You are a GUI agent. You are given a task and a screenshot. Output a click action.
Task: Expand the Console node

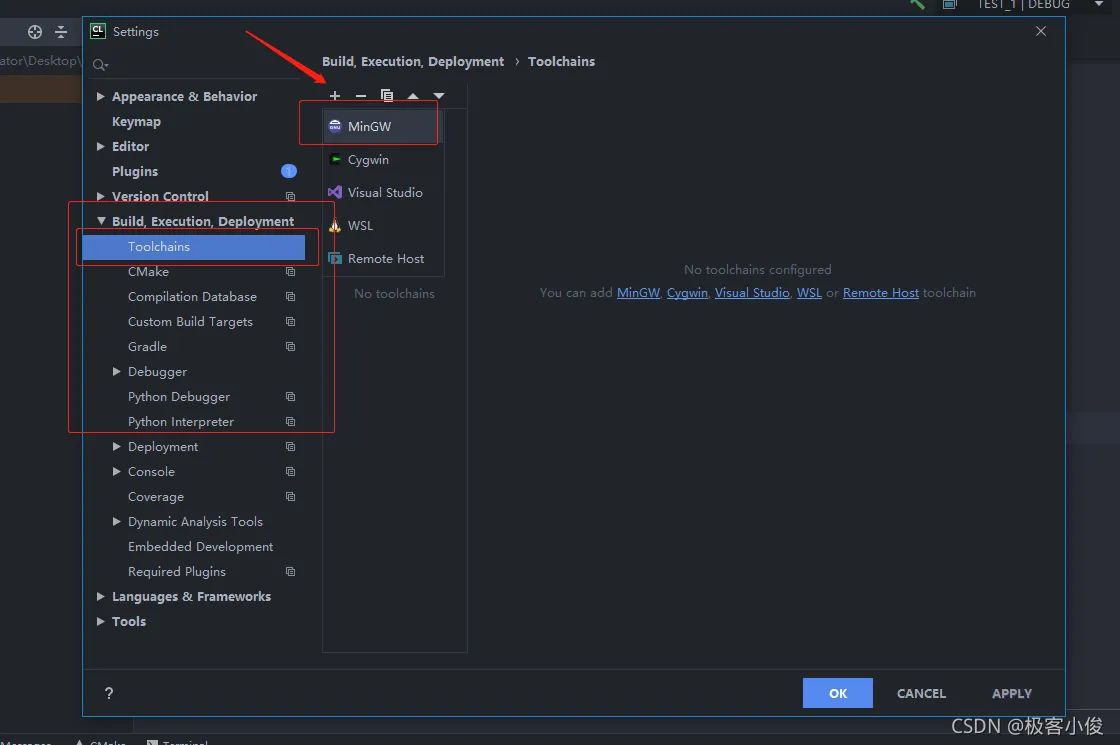116,471
